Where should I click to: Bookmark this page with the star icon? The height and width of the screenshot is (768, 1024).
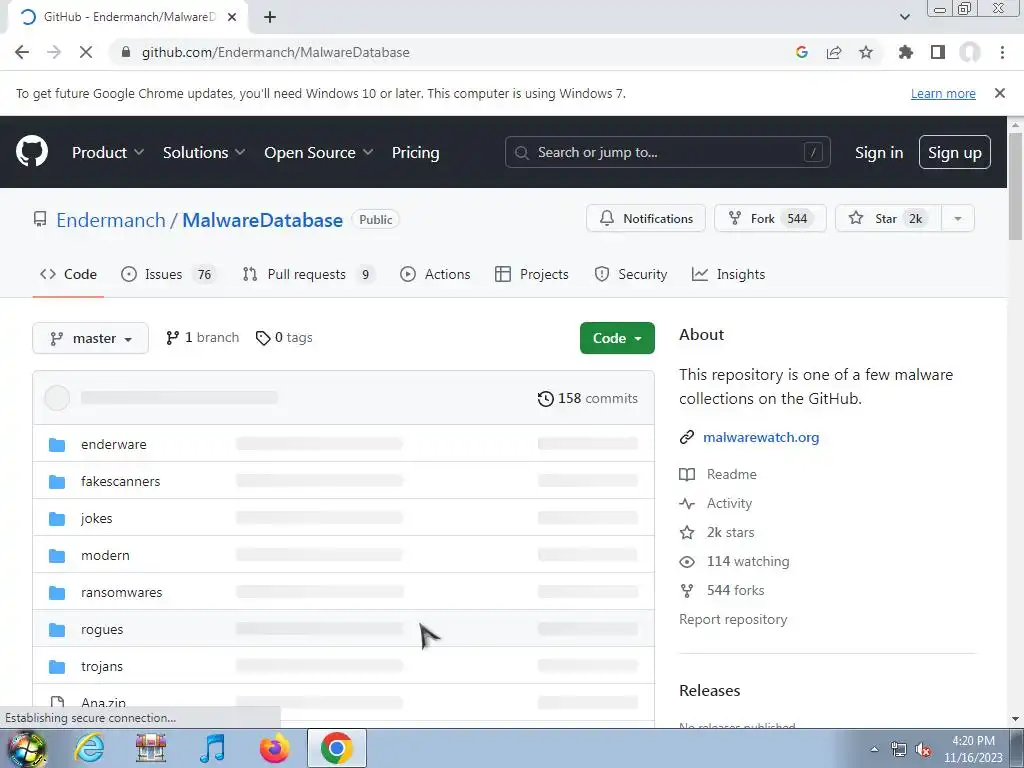point(866,52)
